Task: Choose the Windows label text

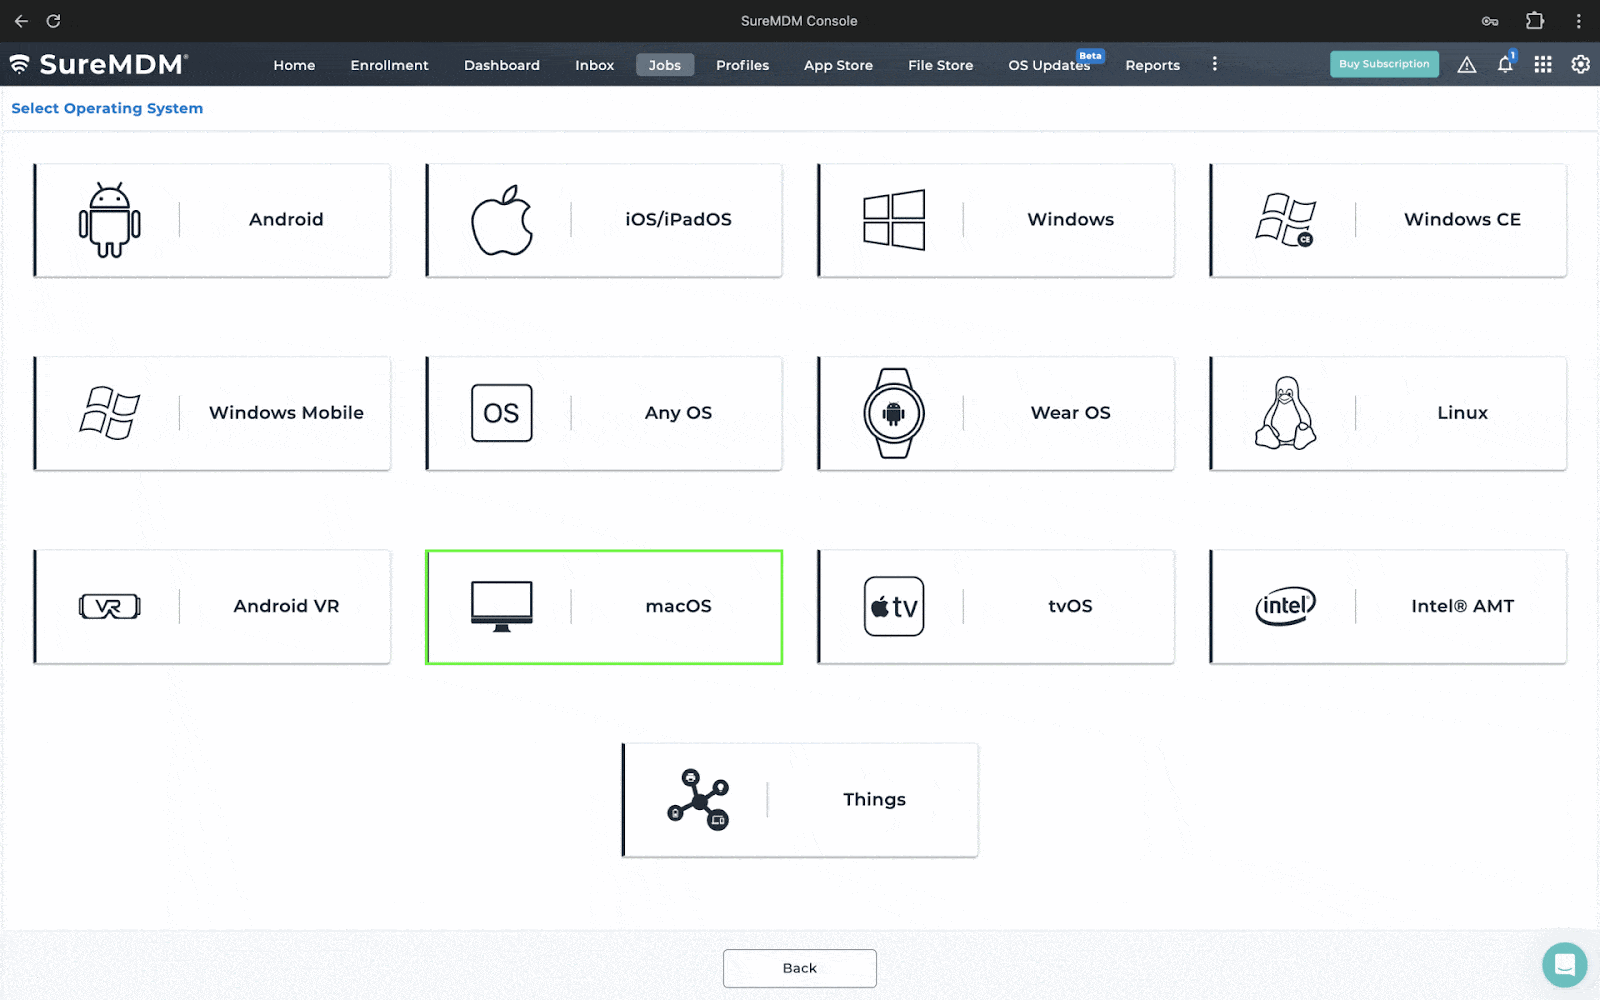Action: [1070, 219]
